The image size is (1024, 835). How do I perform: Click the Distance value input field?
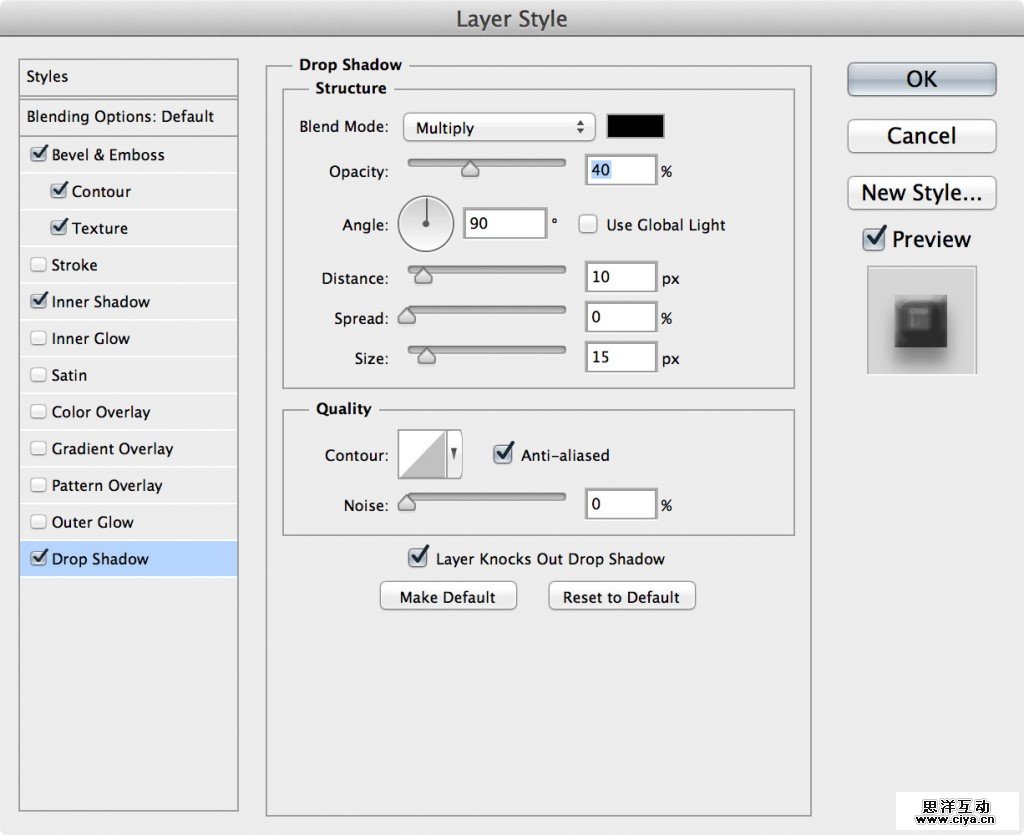coord(620,277)
